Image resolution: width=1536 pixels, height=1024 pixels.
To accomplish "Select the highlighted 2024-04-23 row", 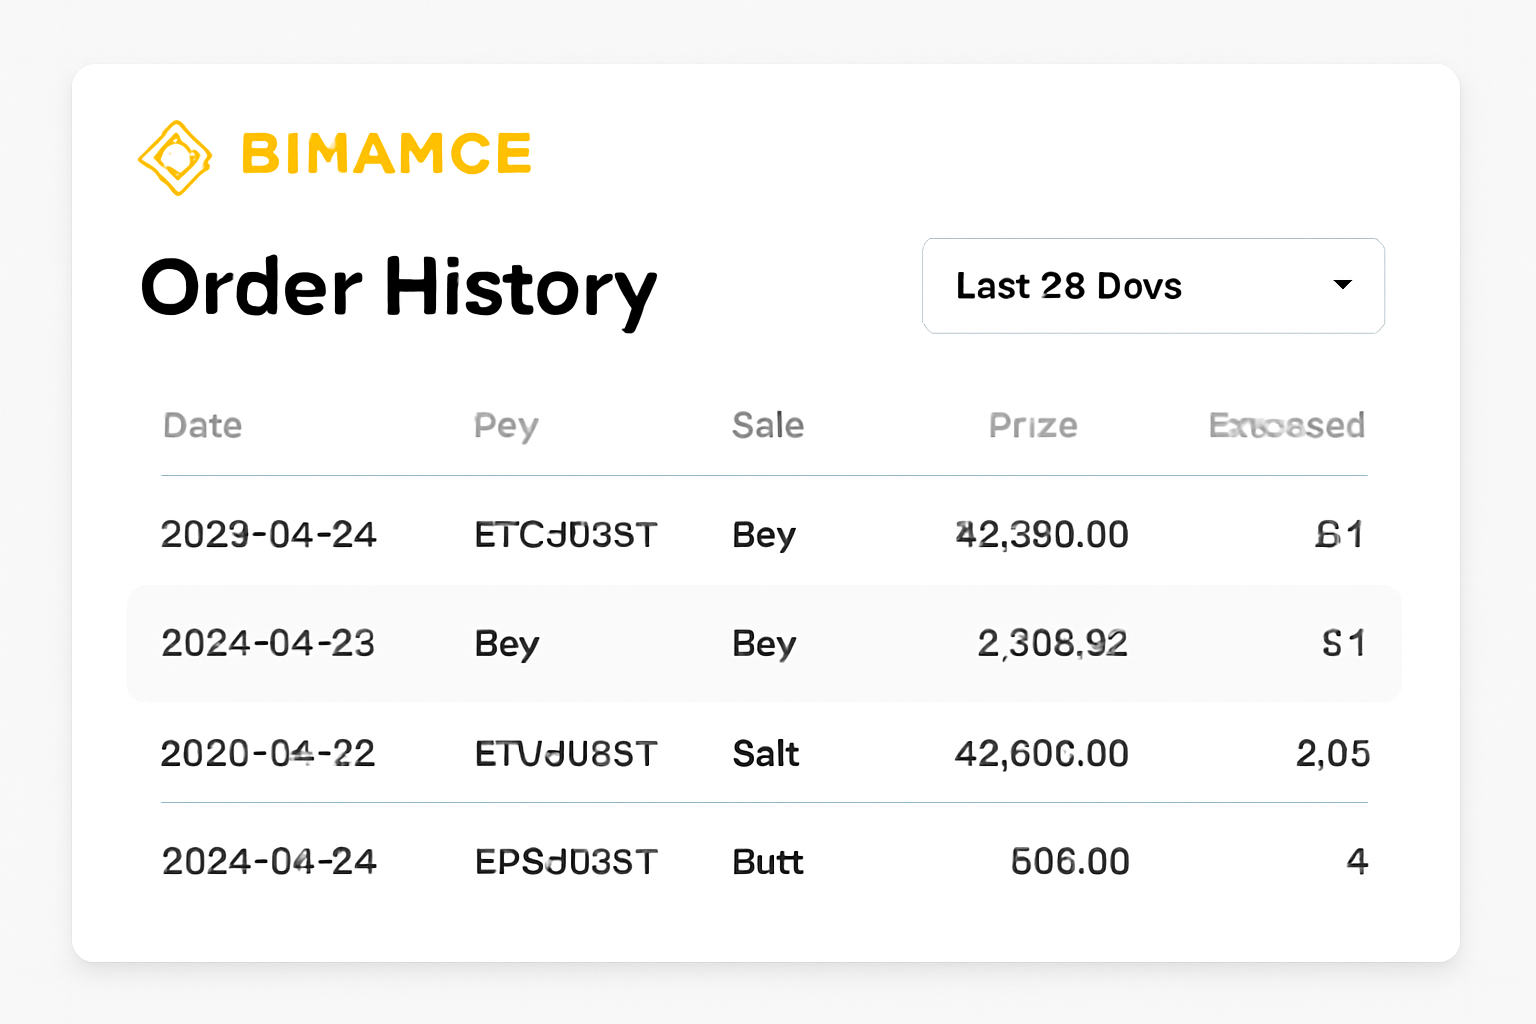I will (268, 643).
